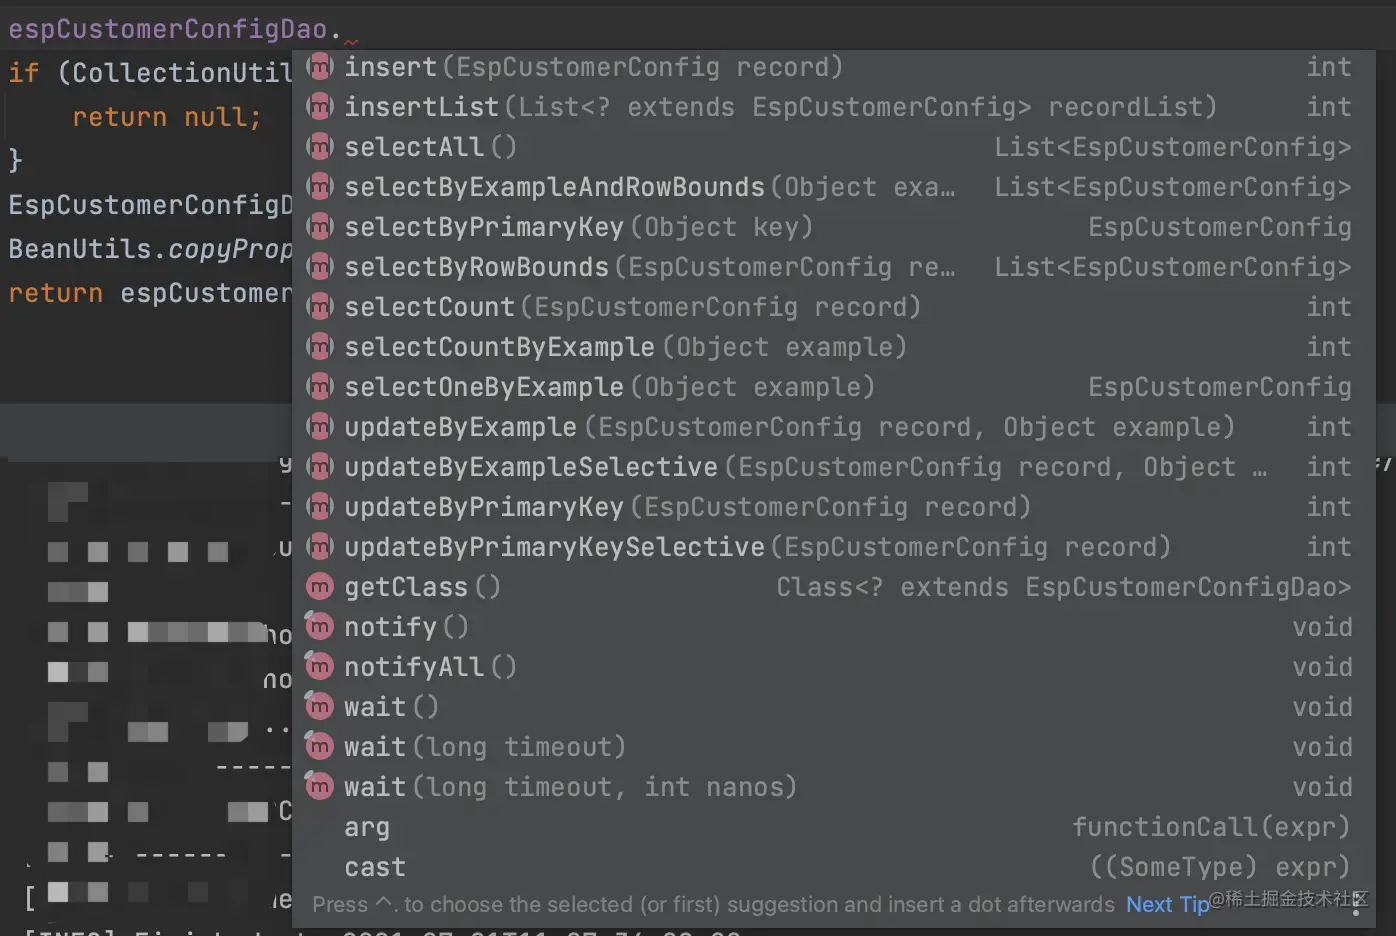Choose selectCountByExample(Object example) suggestion
The width and height of the screenshot is (1396, 936).
pyautogui.click(x=833, y=347)
